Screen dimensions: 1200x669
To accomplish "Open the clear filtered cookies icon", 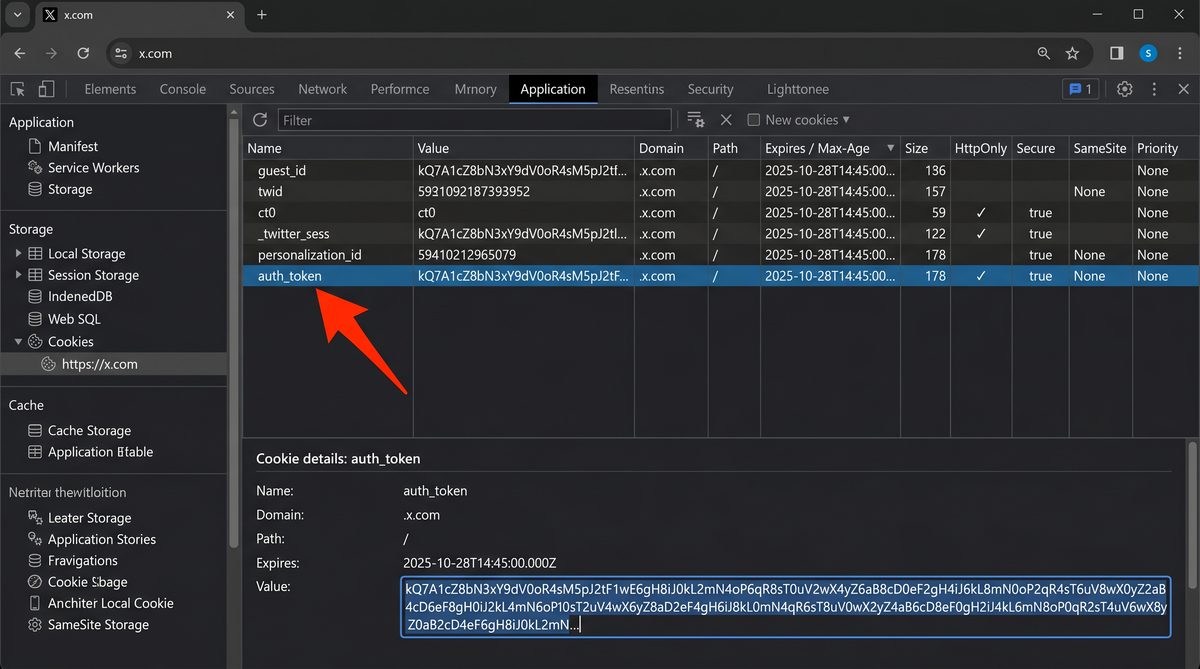I will click(696, 120).
